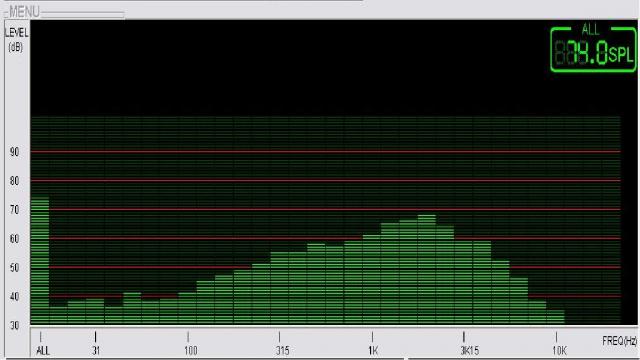
Task: Click the 100 Hz frequency axis label
Action: pyautogui.click(x=191, y=351)
